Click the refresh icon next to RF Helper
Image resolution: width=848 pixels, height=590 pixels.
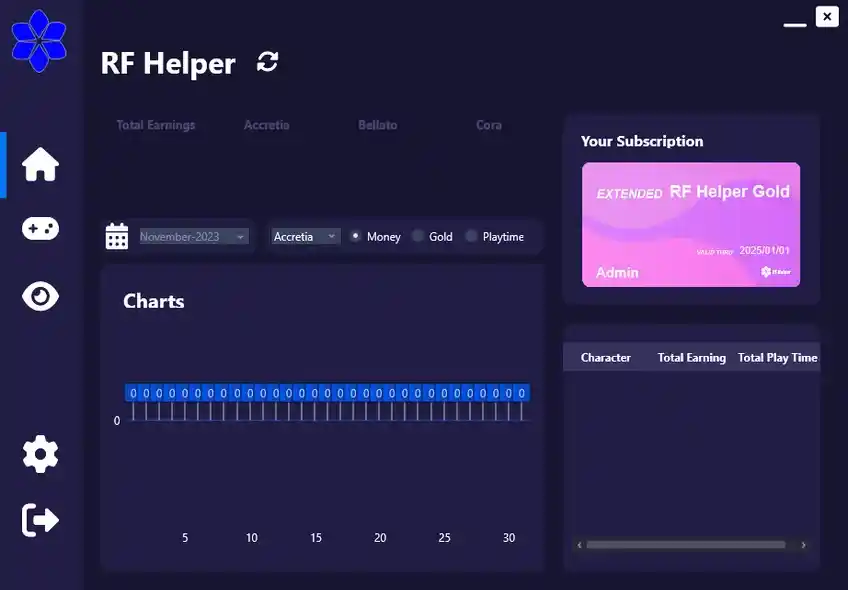[x=266, y=62]
